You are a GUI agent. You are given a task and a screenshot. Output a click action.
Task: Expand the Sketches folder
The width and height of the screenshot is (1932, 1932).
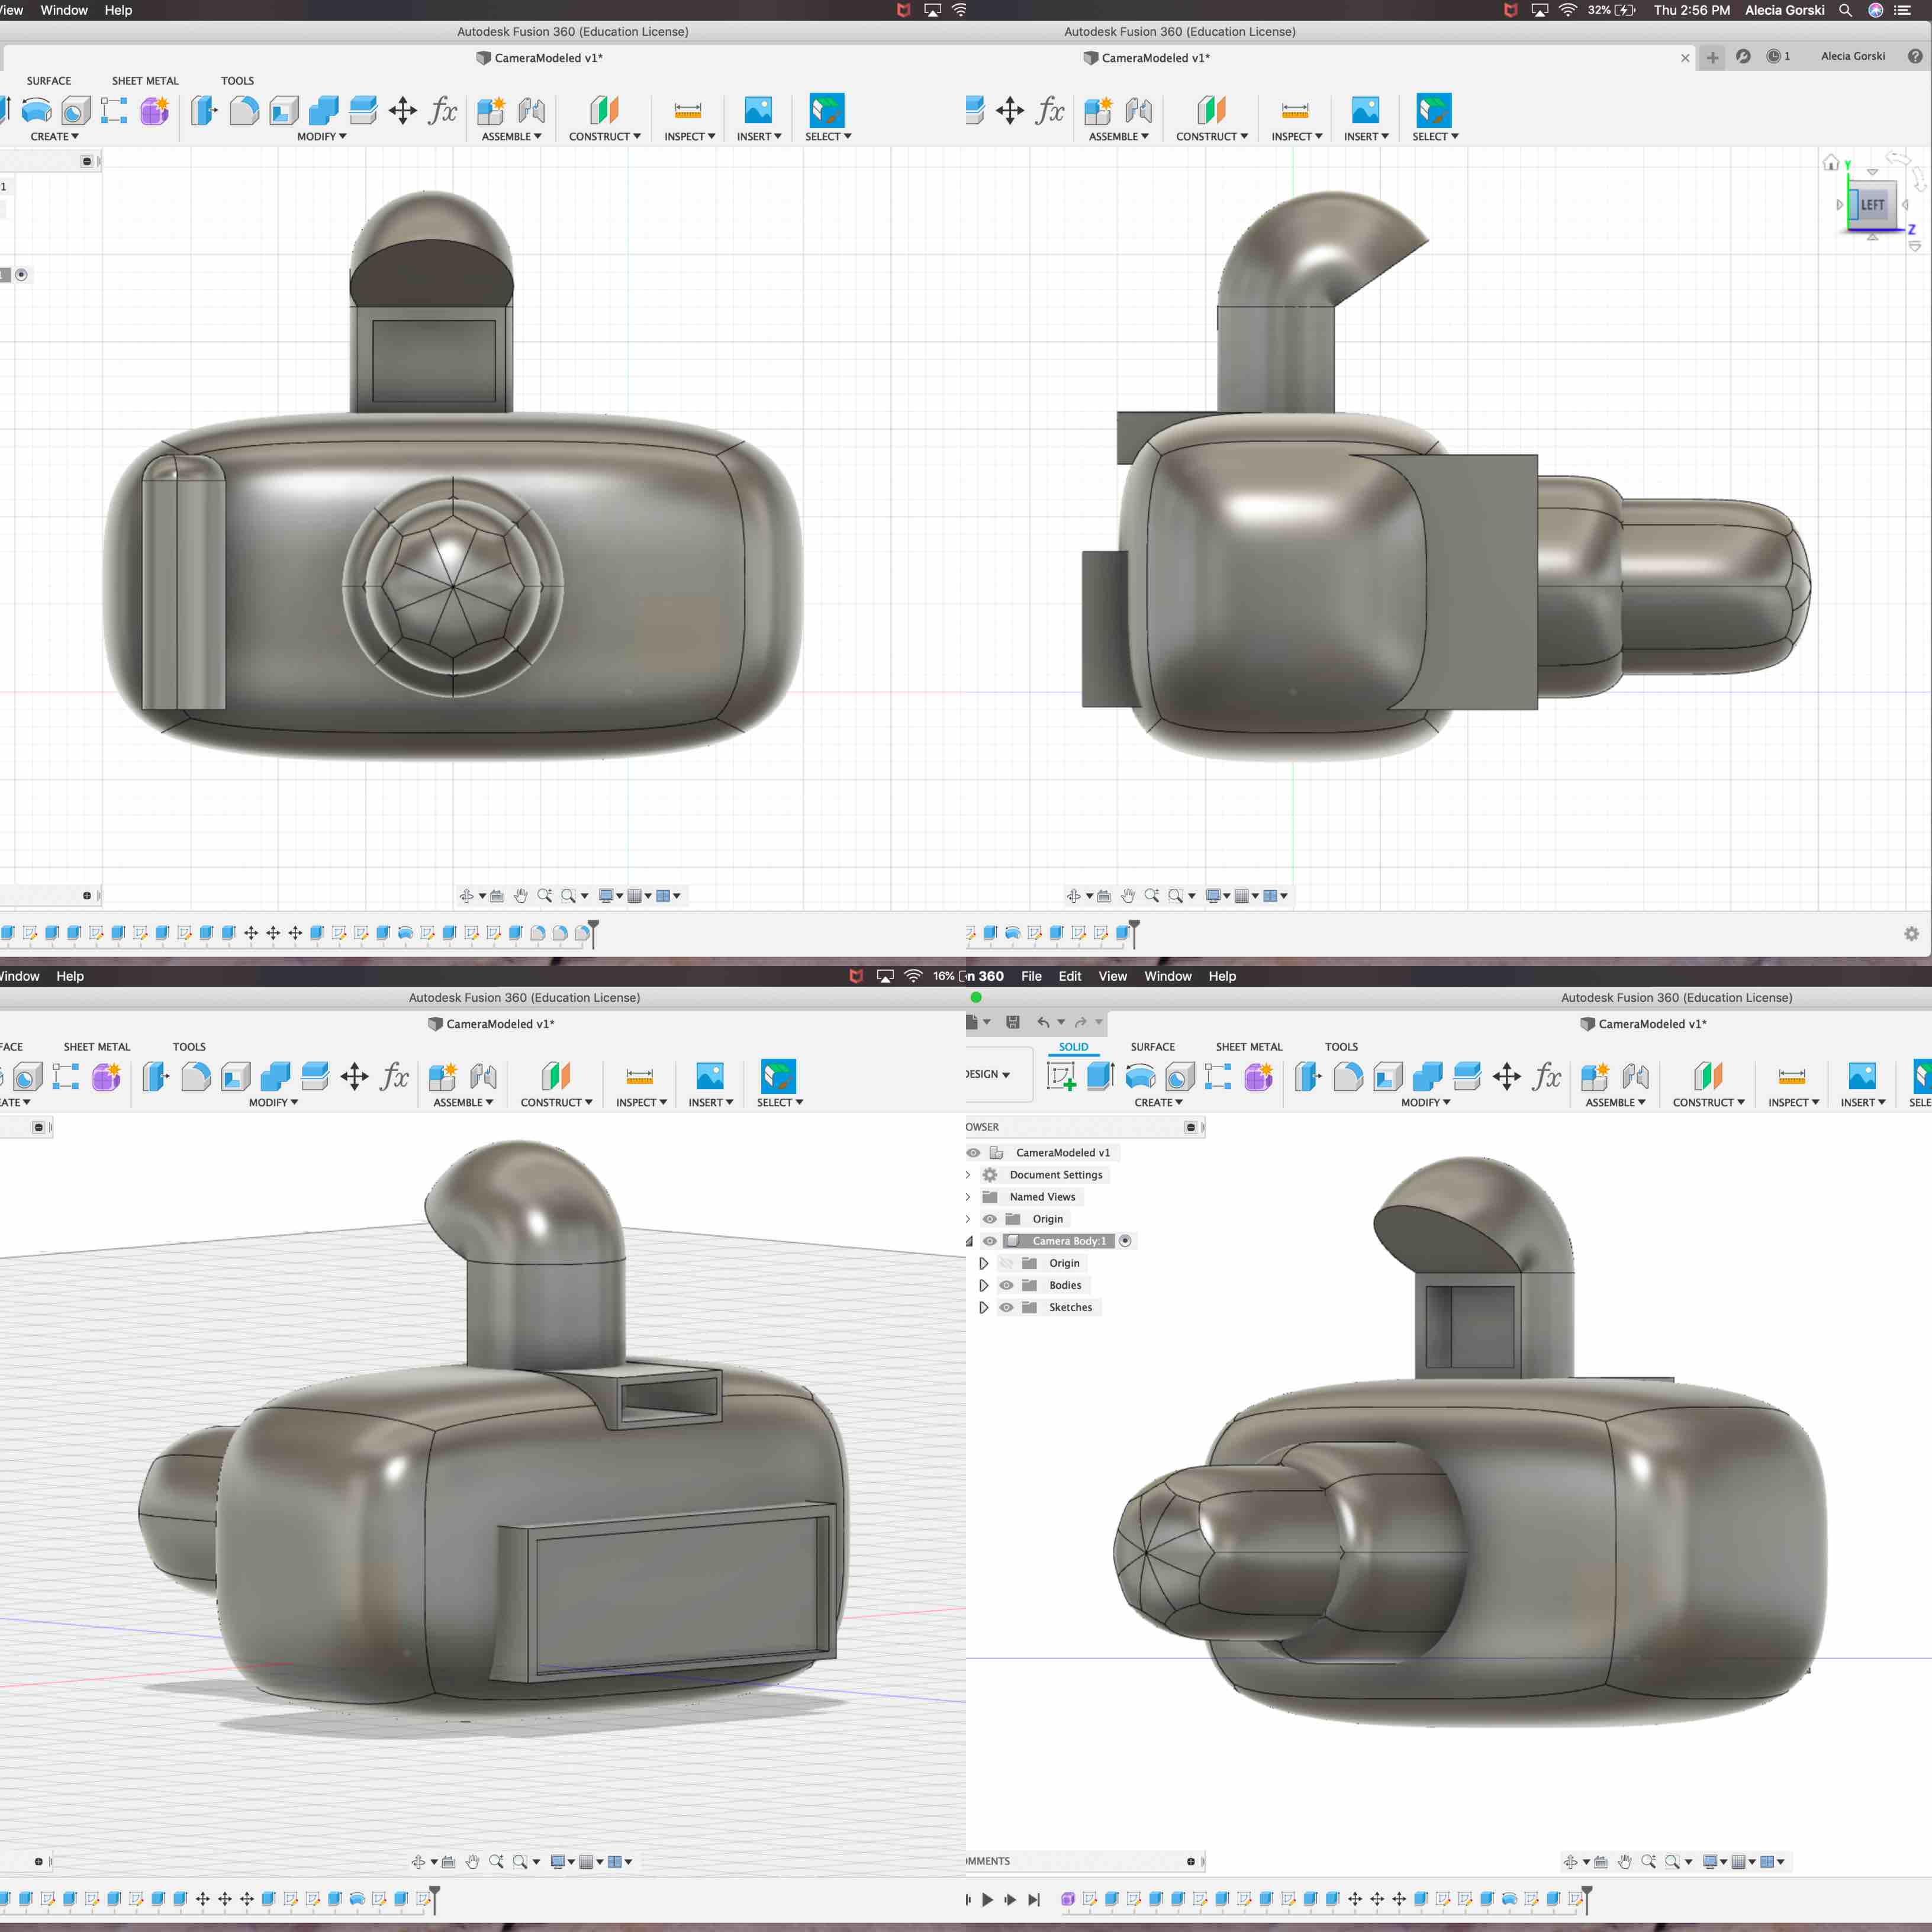click(x=983, y=1307)
